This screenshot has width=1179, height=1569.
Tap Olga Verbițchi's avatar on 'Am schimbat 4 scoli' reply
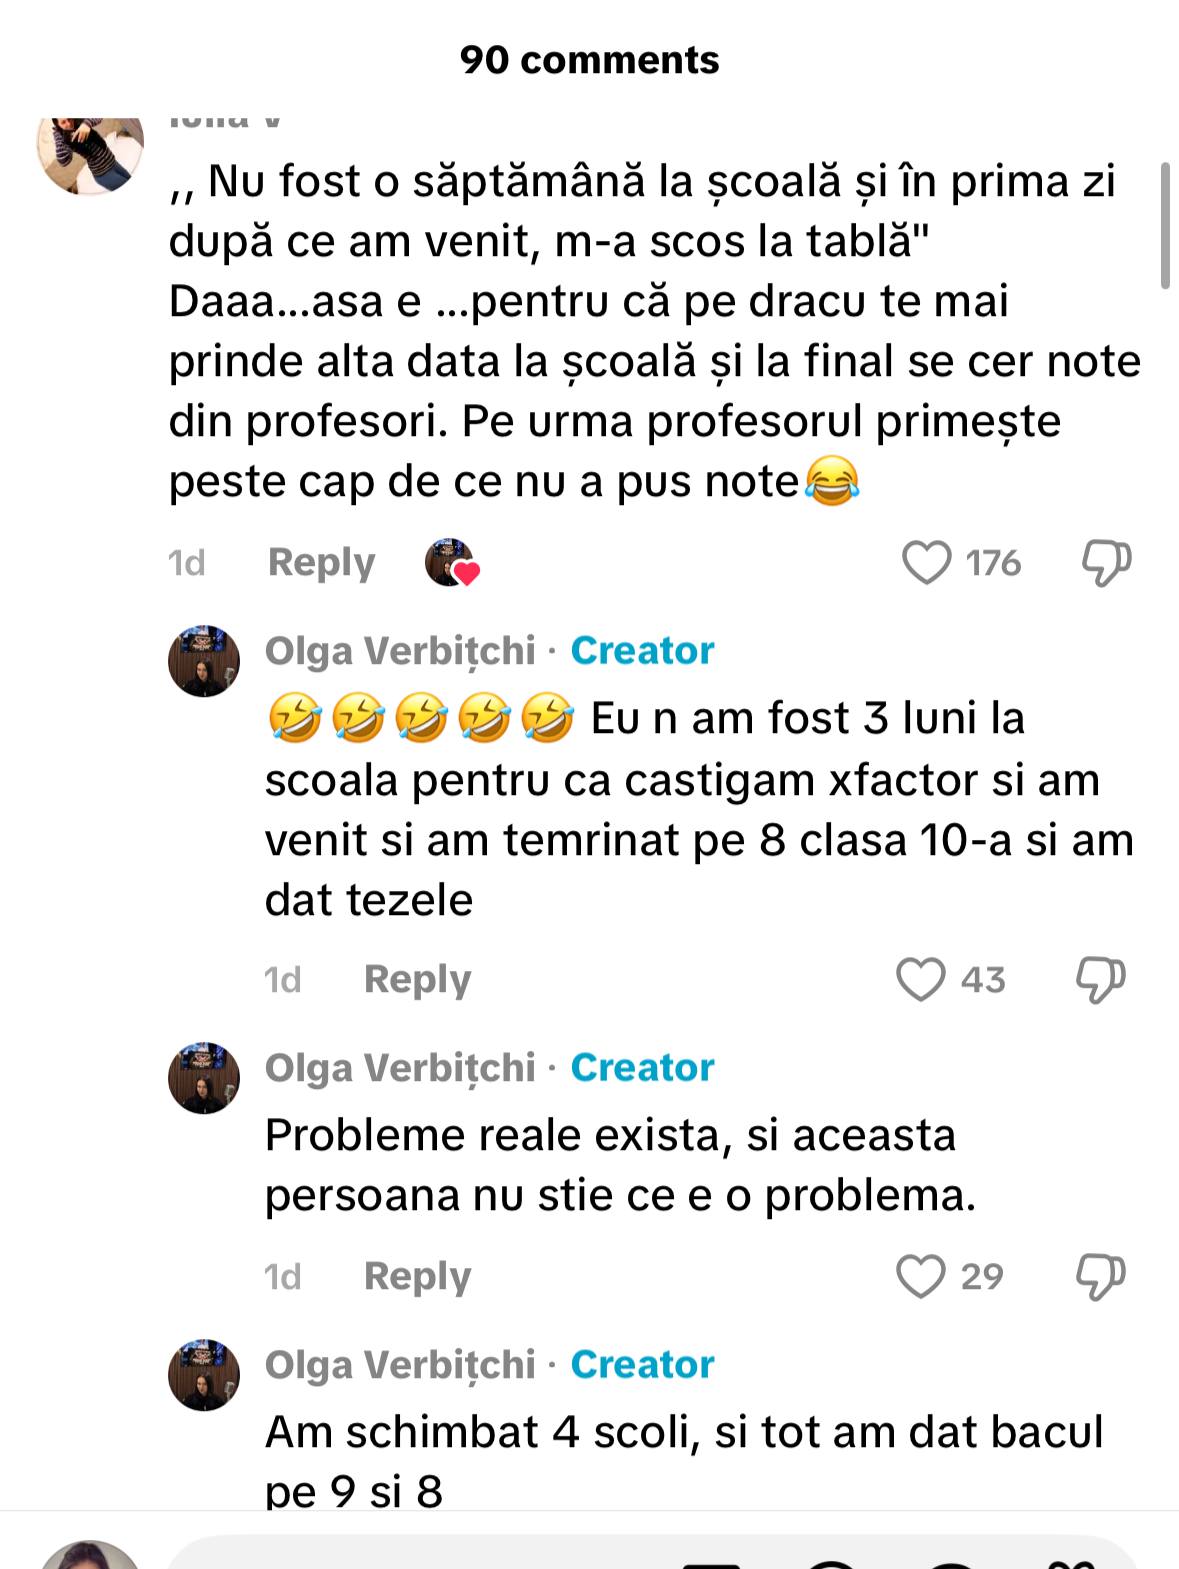[204, 1375]
